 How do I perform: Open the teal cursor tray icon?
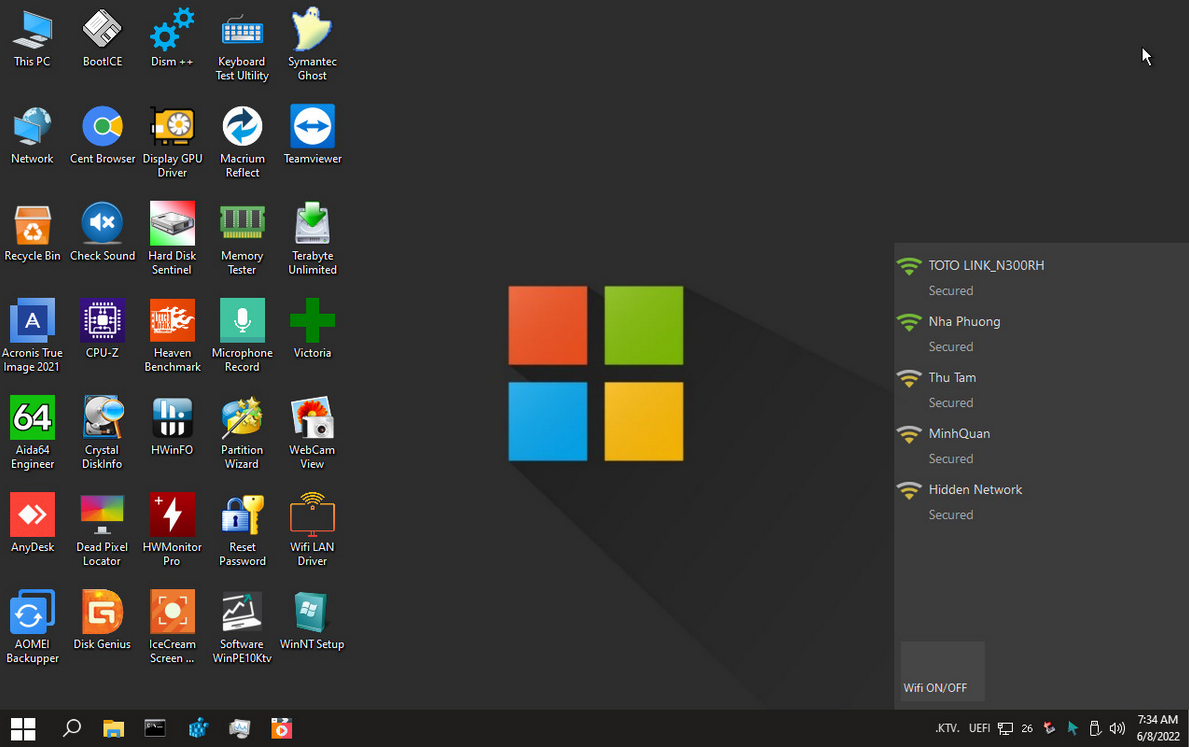[x=1072, y=728]
